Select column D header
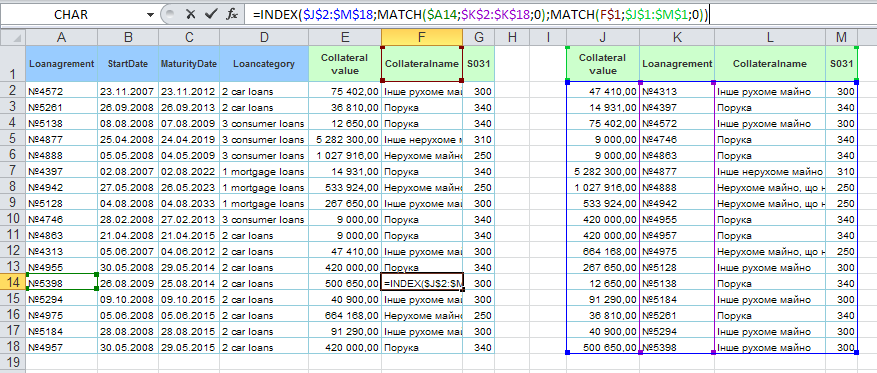The height and width of the screenshot is (373, 877). [x=264, y=37]
